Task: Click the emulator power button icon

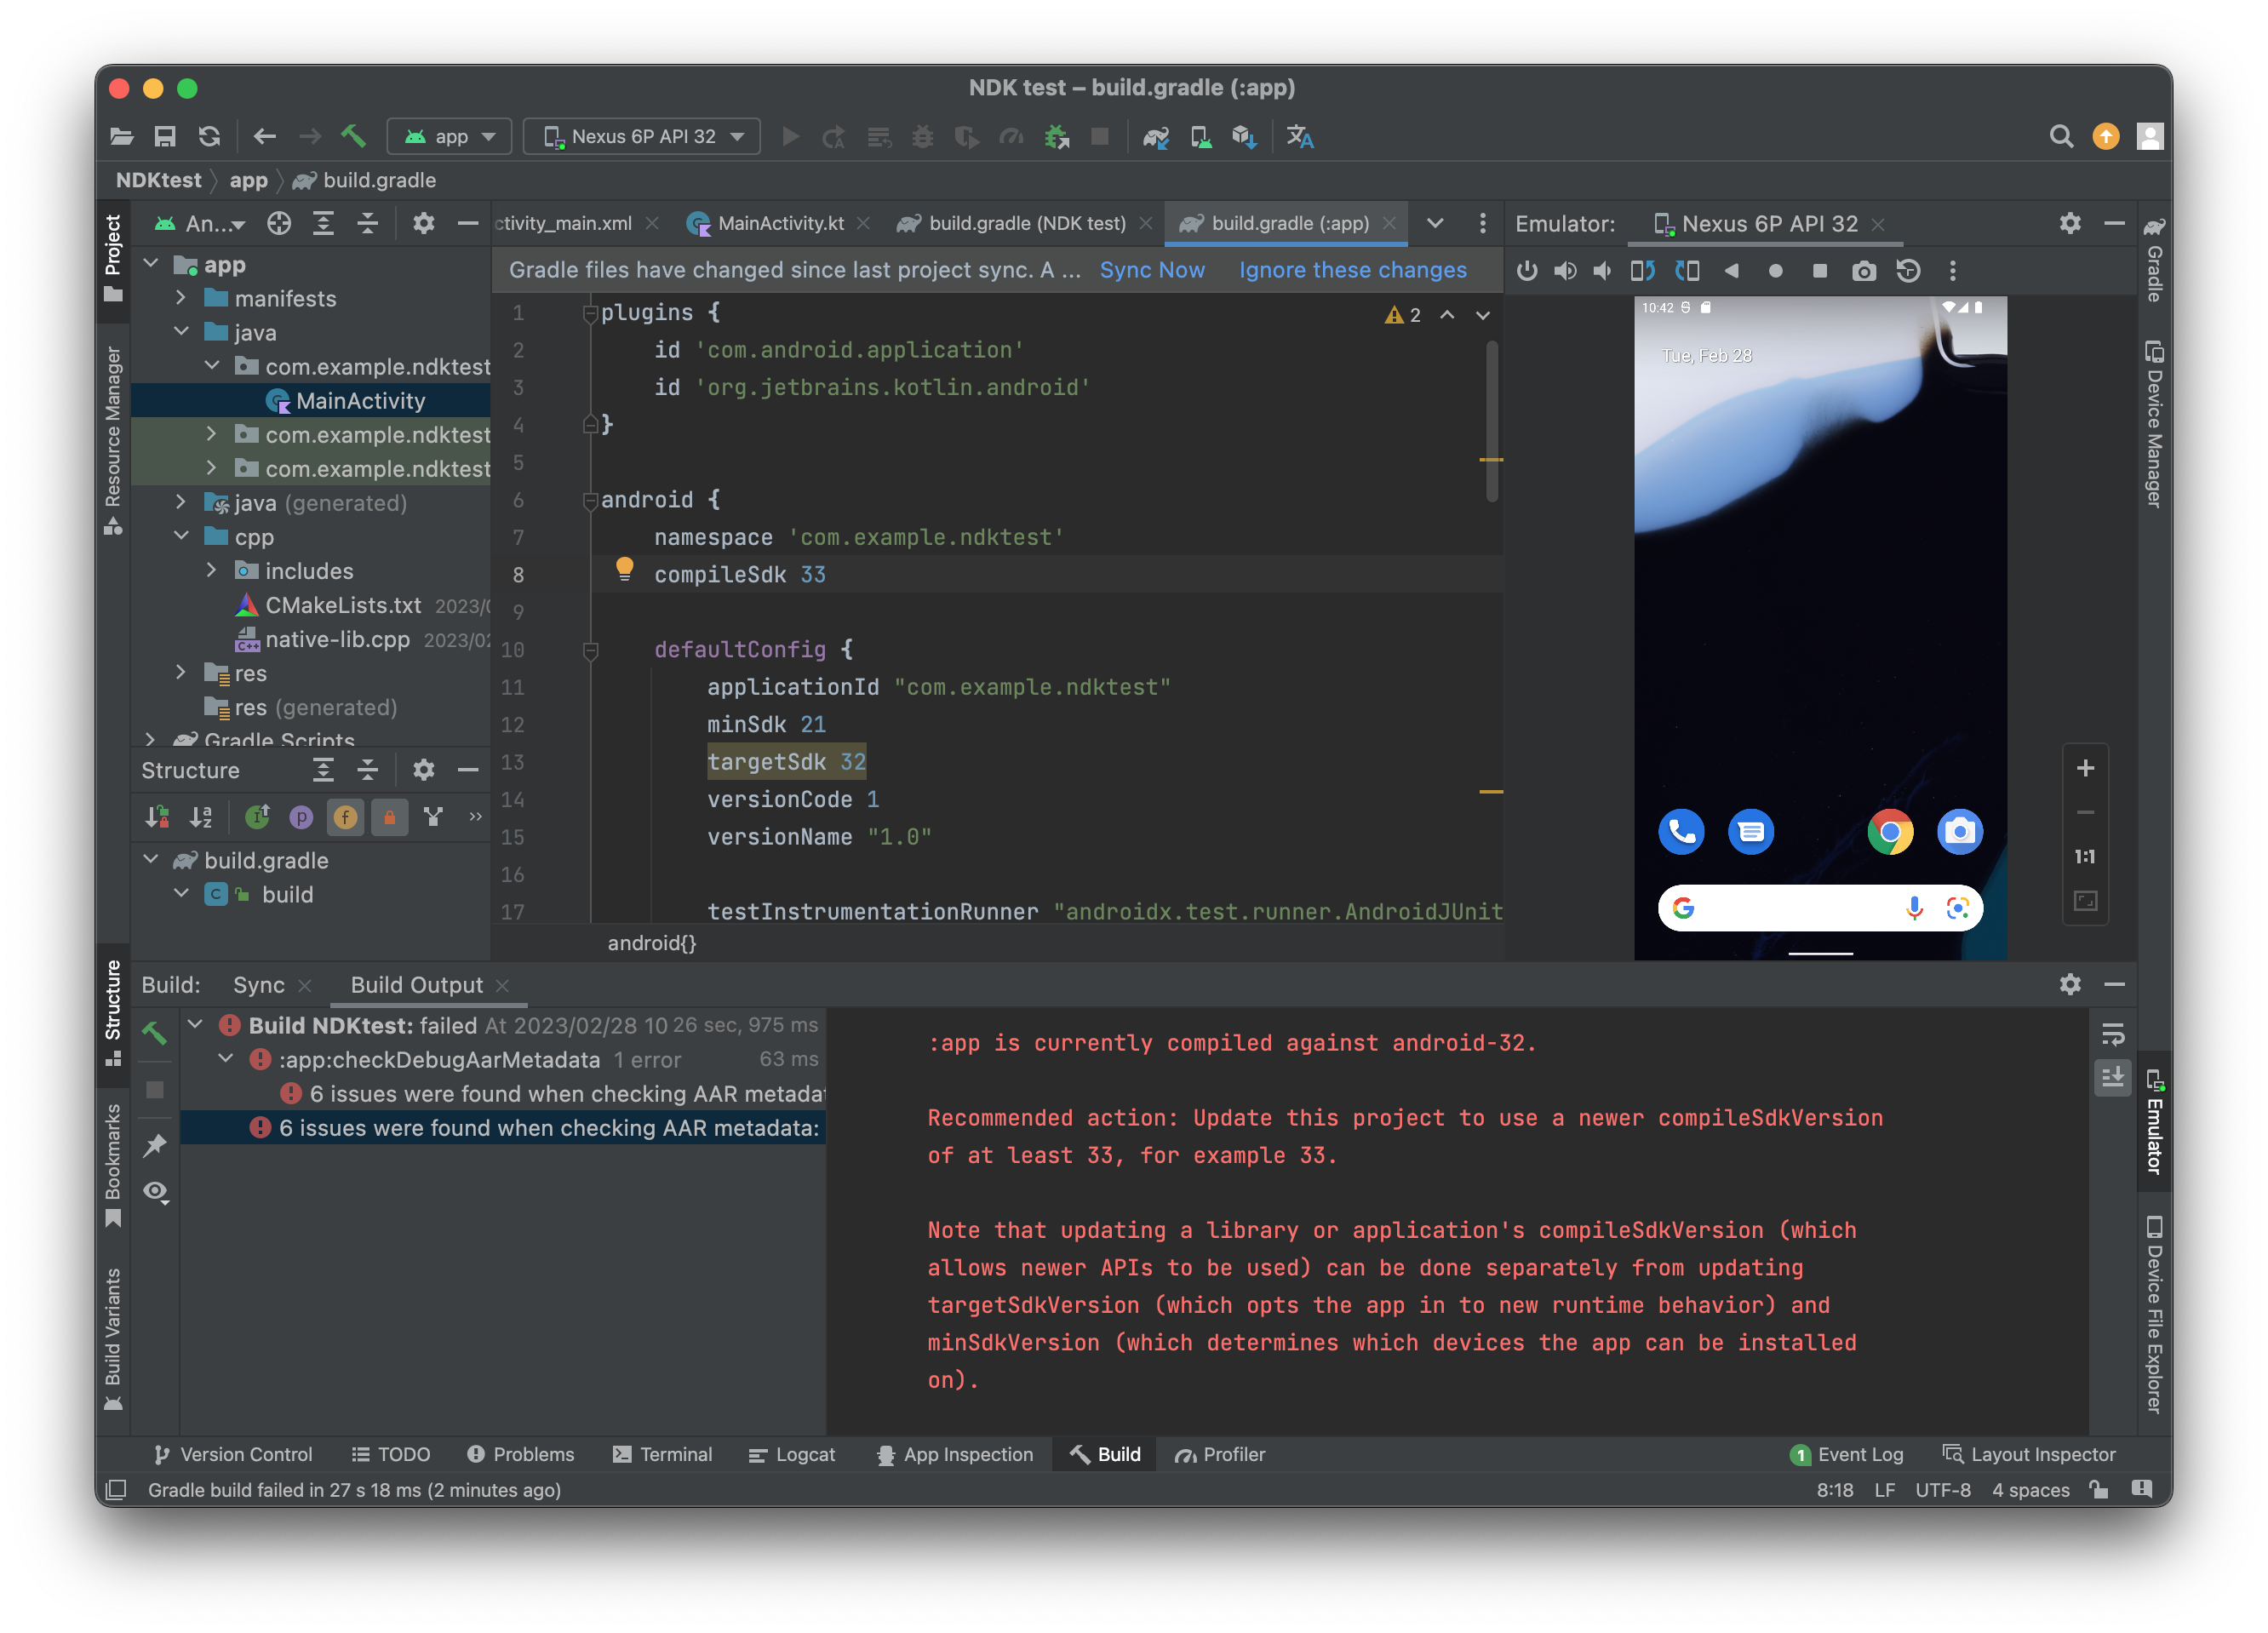Action: coord(1526,271)
